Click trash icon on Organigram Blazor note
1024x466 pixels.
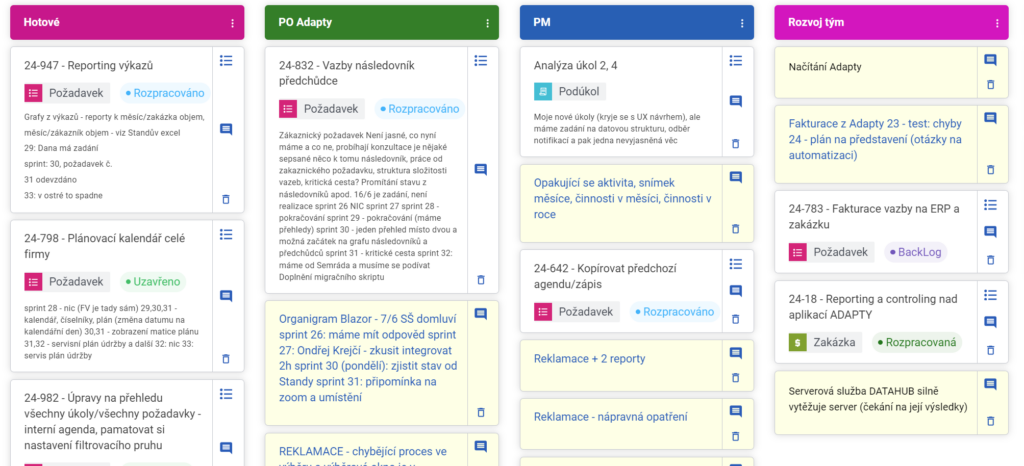pyautogui.click(x=481, y=412)
